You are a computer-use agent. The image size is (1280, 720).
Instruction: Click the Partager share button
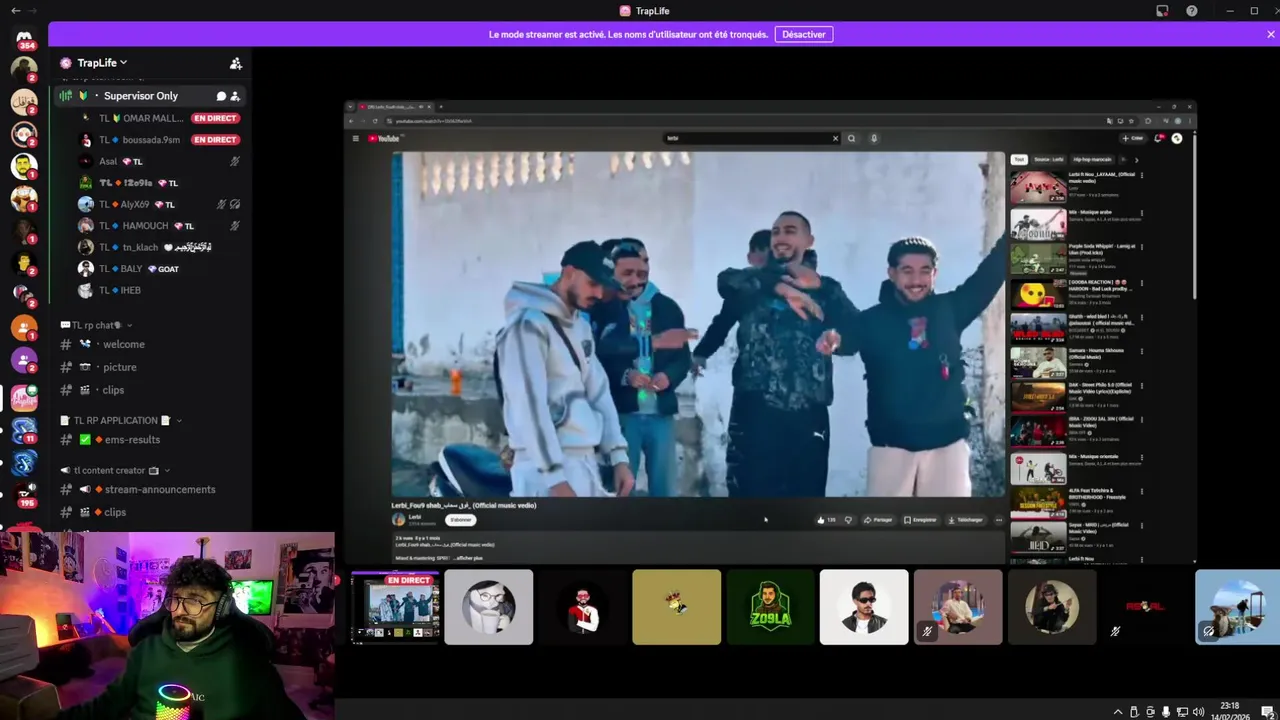879,520
